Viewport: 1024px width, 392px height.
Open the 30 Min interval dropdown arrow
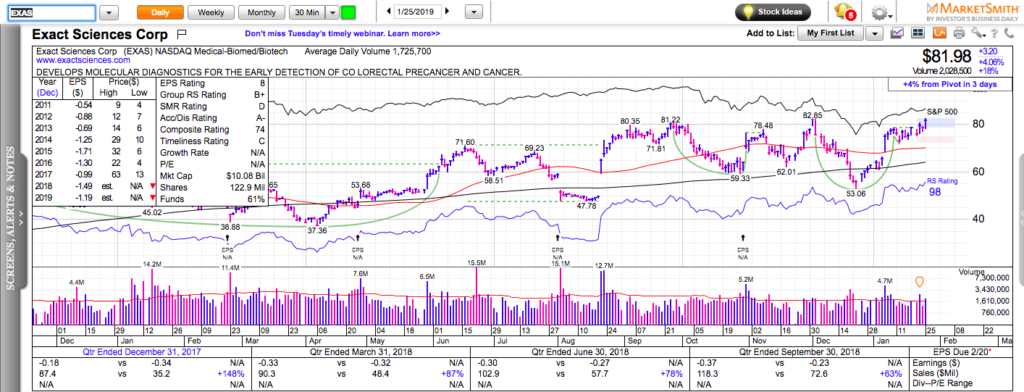coord(332,12)
